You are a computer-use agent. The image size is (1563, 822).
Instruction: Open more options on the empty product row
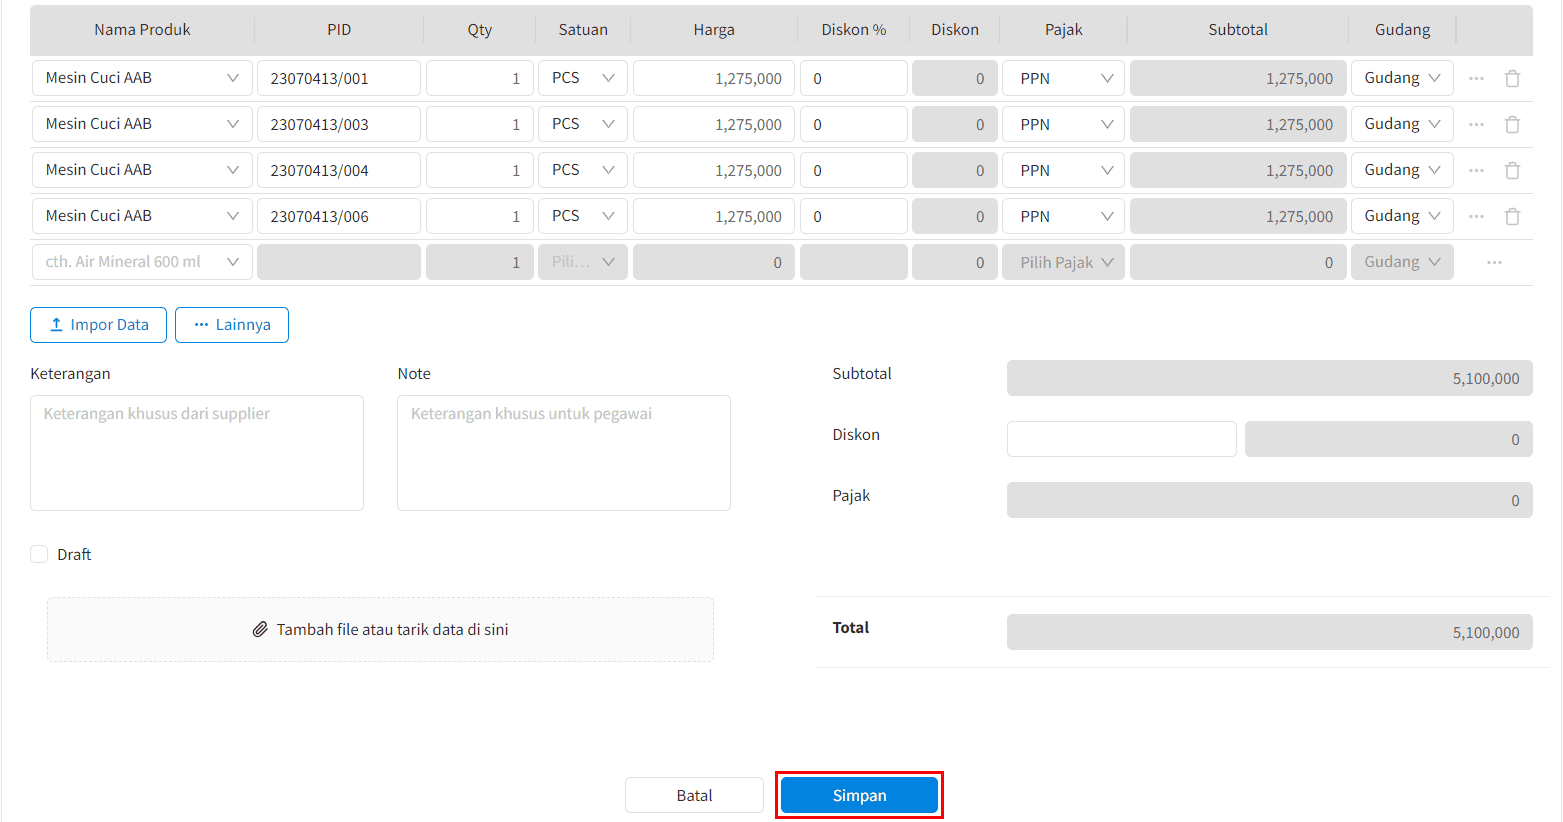(1494, 262)
